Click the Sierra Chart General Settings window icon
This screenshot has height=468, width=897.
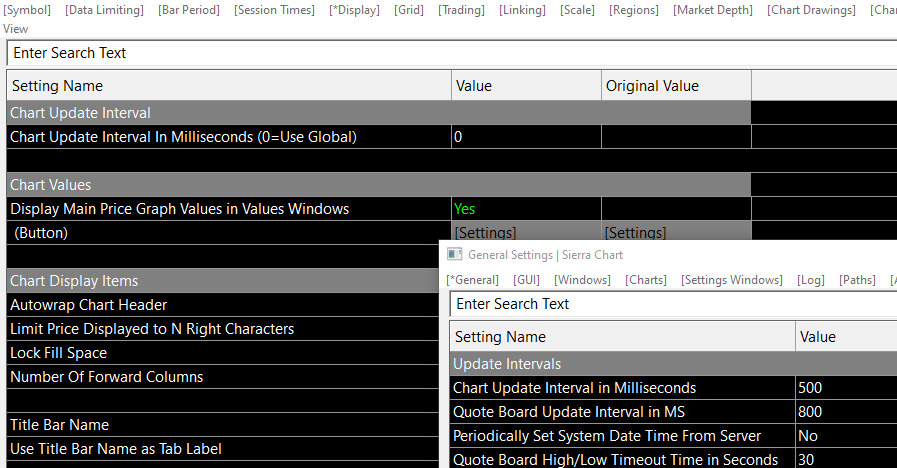(x=454, y=255)
